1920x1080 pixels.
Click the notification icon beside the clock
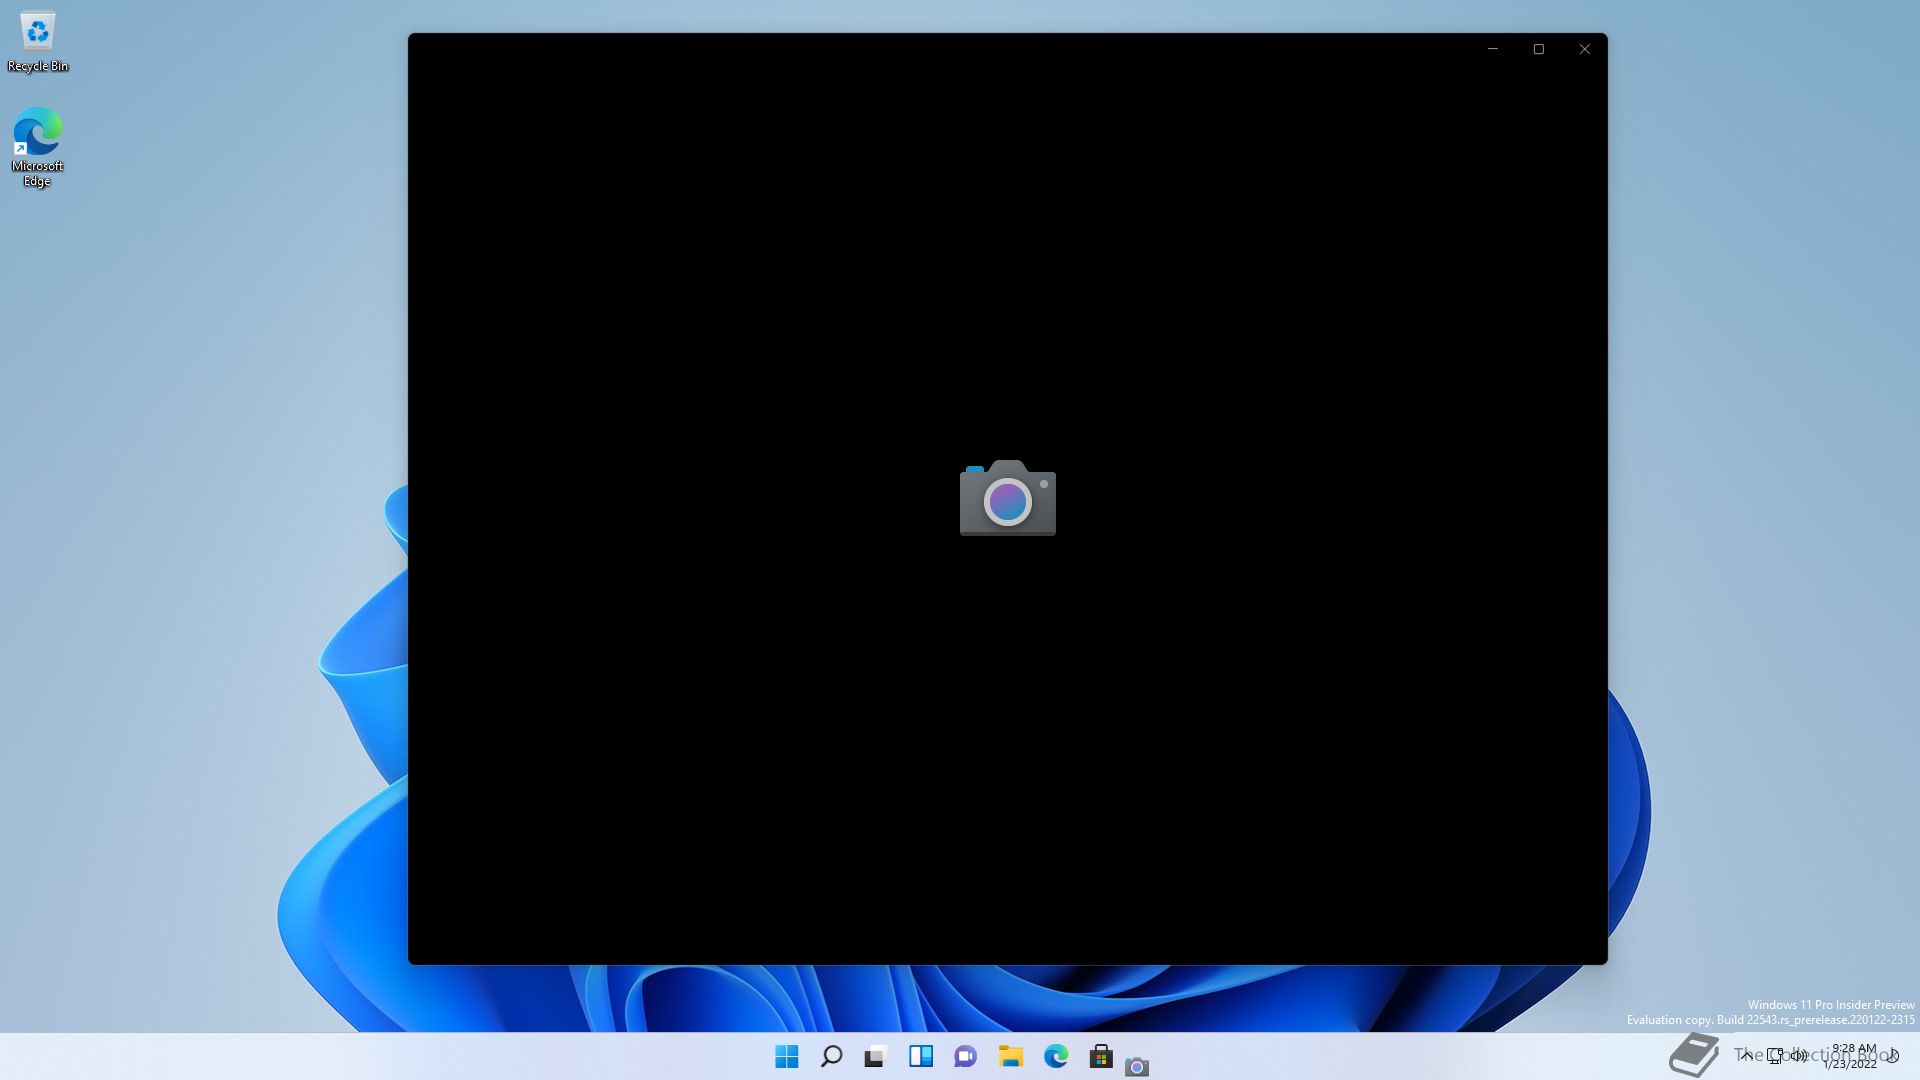(x=1893, y=1056)
